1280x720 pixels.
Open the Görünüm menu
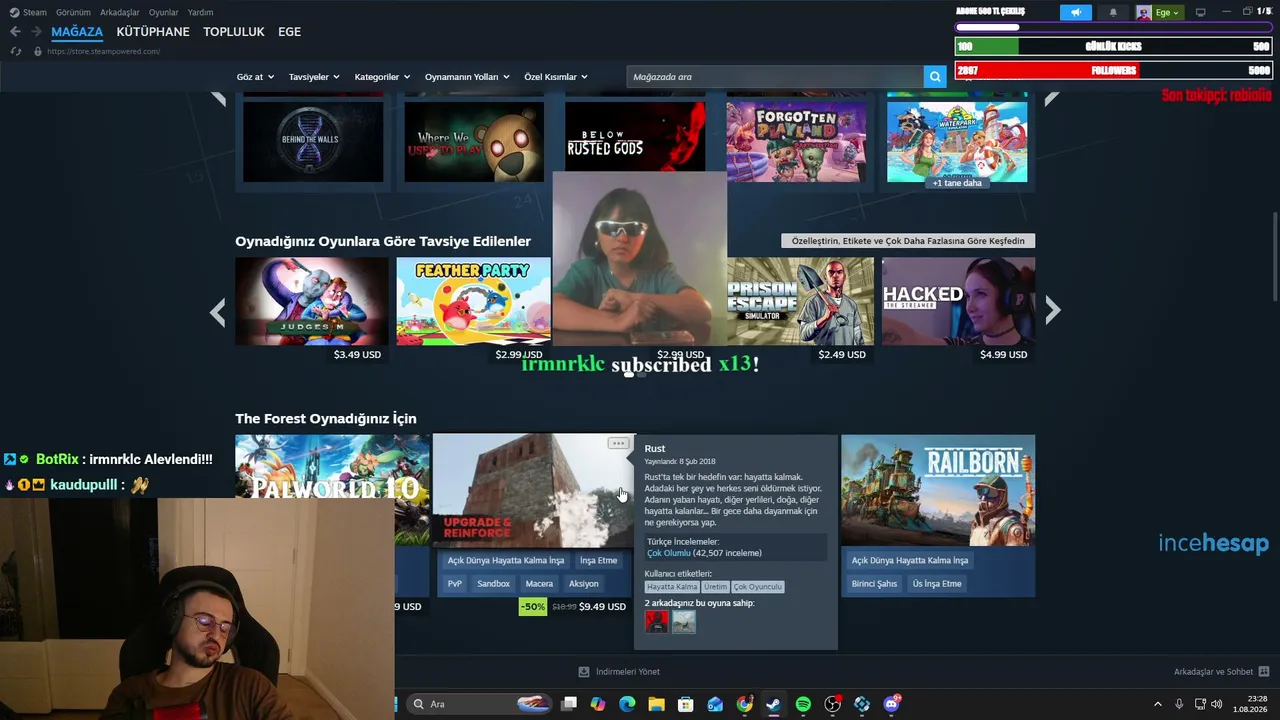pyautogui.click(x=73, y=12)
